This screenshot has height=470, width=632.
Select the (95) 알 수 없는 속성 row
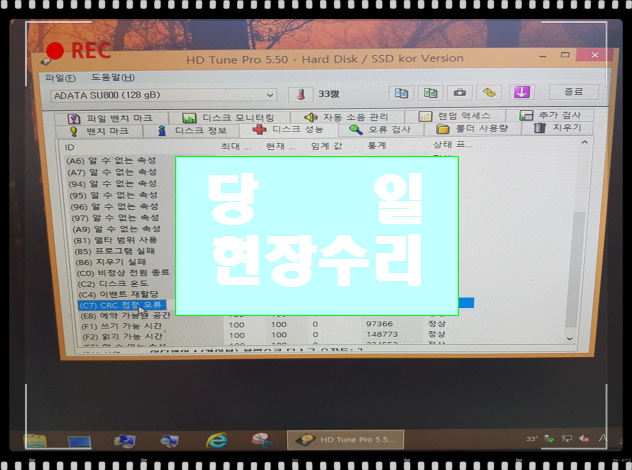pyautogui.click(x=114, y=195)
